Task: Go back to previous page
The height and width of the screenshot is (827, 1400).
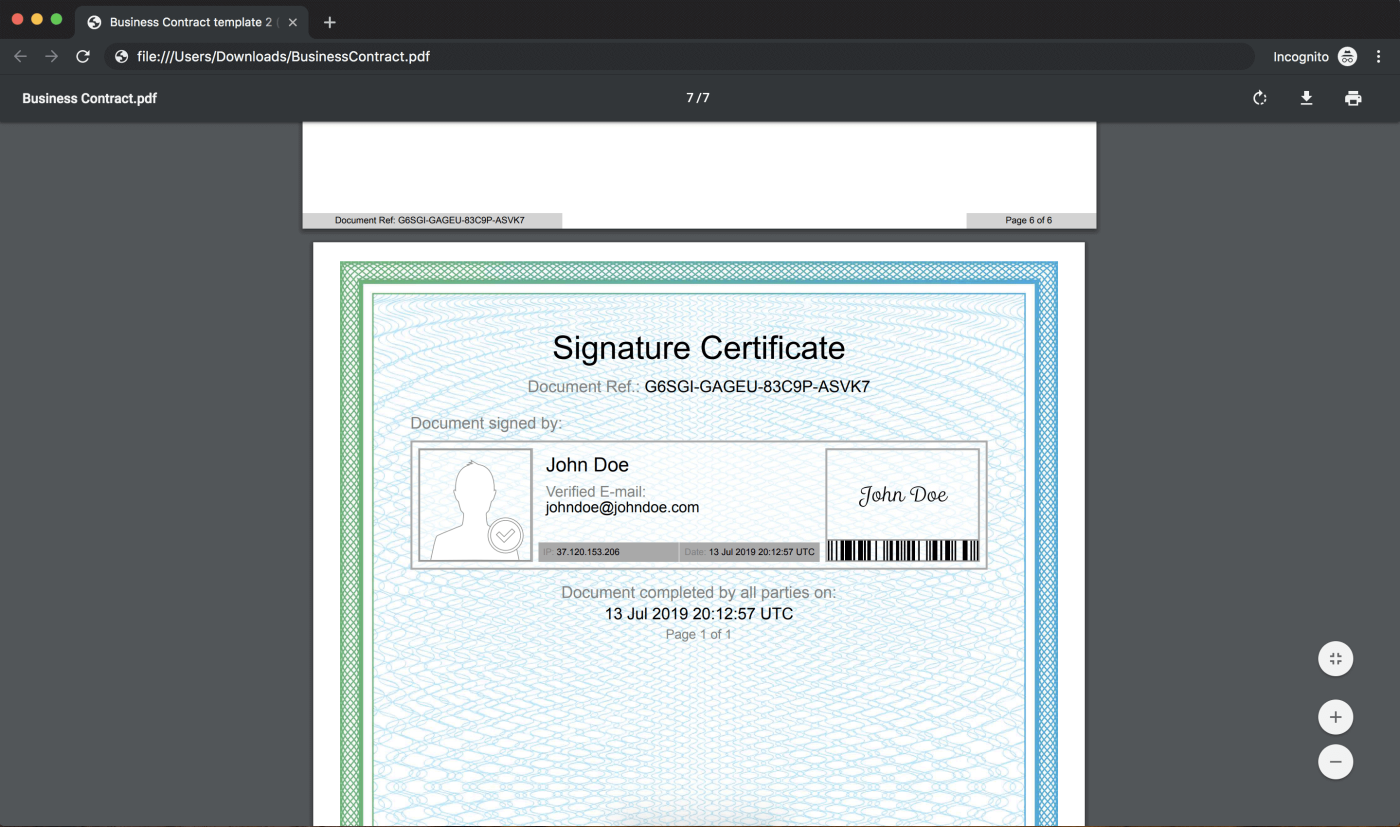Action: coord(20,57)
